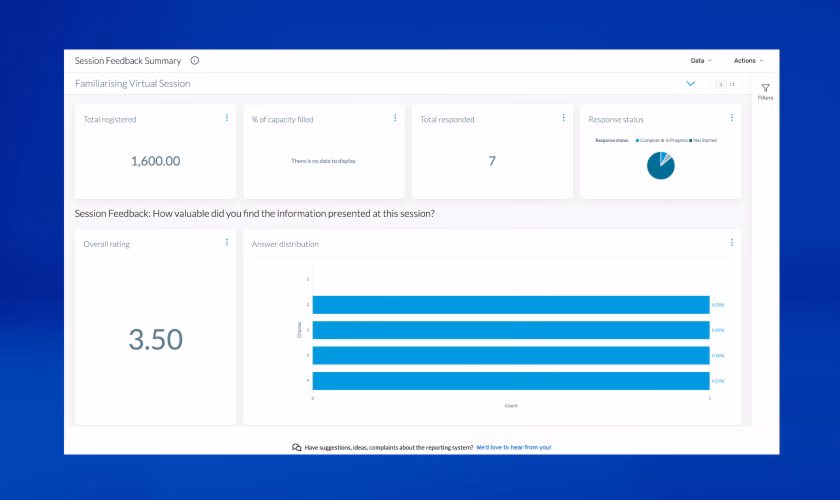The image size is (840, 500).
Task: Open the Actions dropdown menu
Action: [x=748, y=61]
